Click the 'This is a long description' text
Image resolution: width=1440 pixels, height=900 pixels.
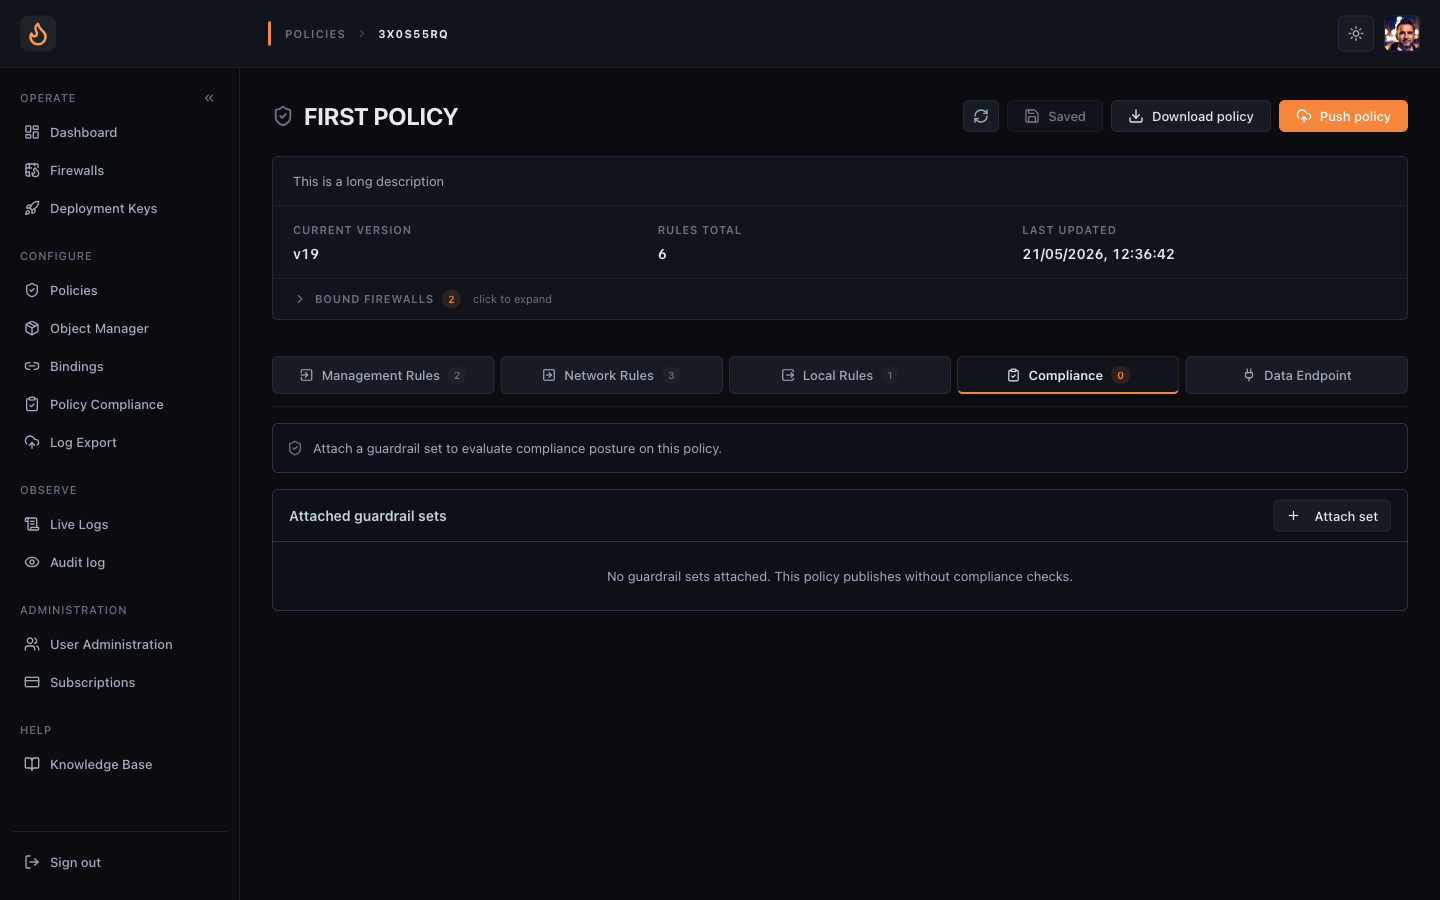[368, 181]
